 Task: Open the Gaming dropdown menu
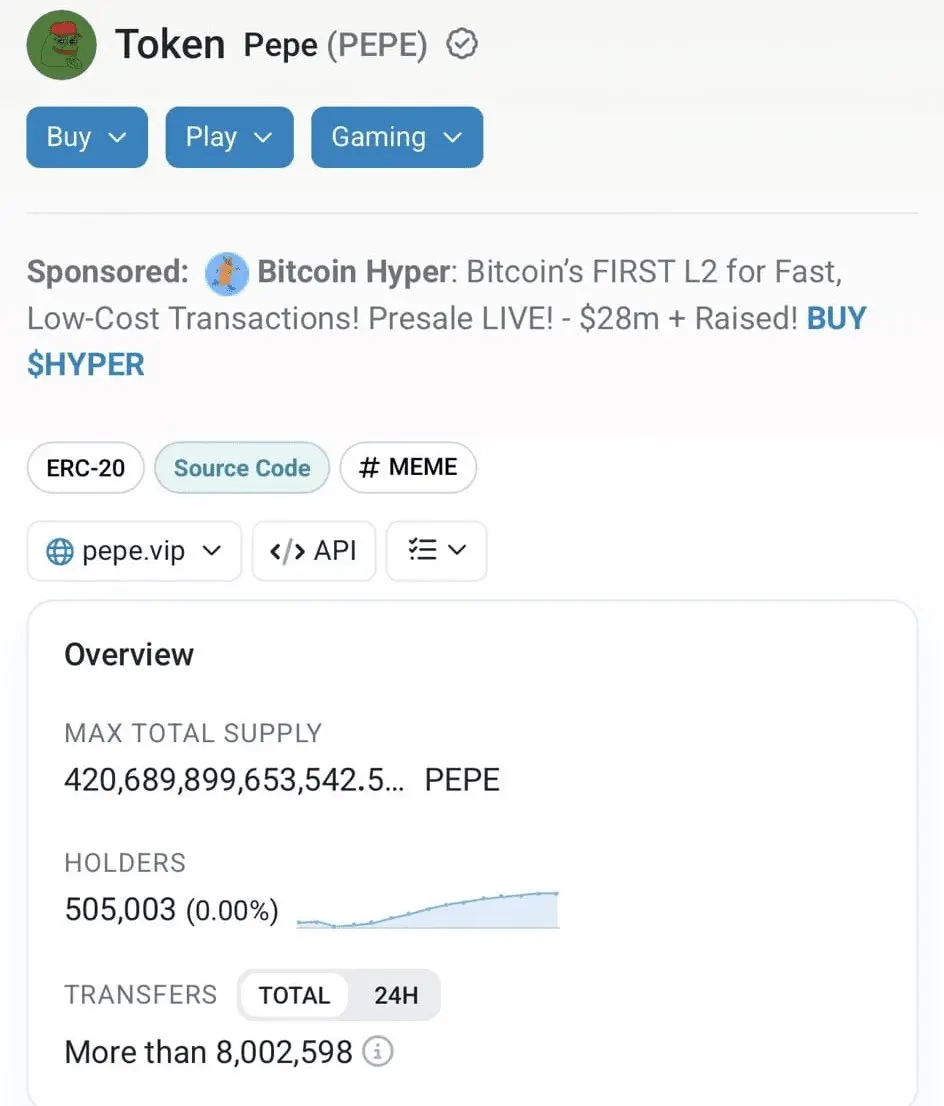pos(396,137)
